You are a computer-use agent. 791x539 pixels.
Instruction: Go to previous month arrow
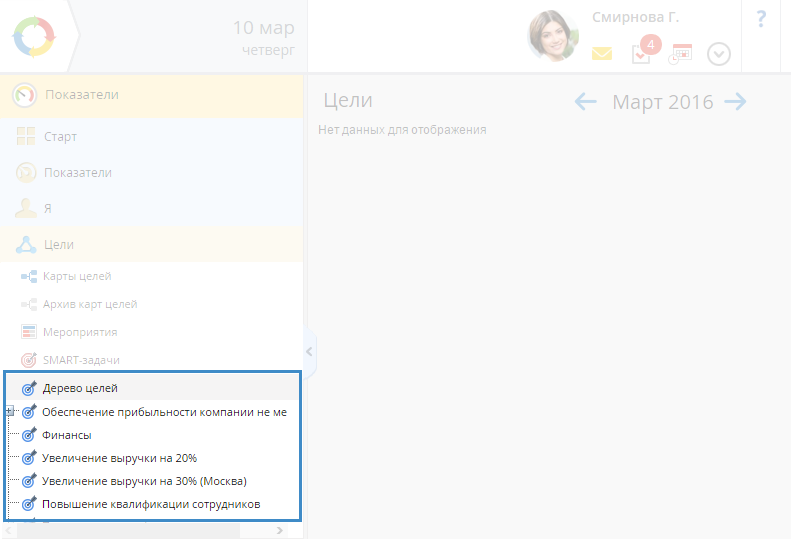(586, 102)
